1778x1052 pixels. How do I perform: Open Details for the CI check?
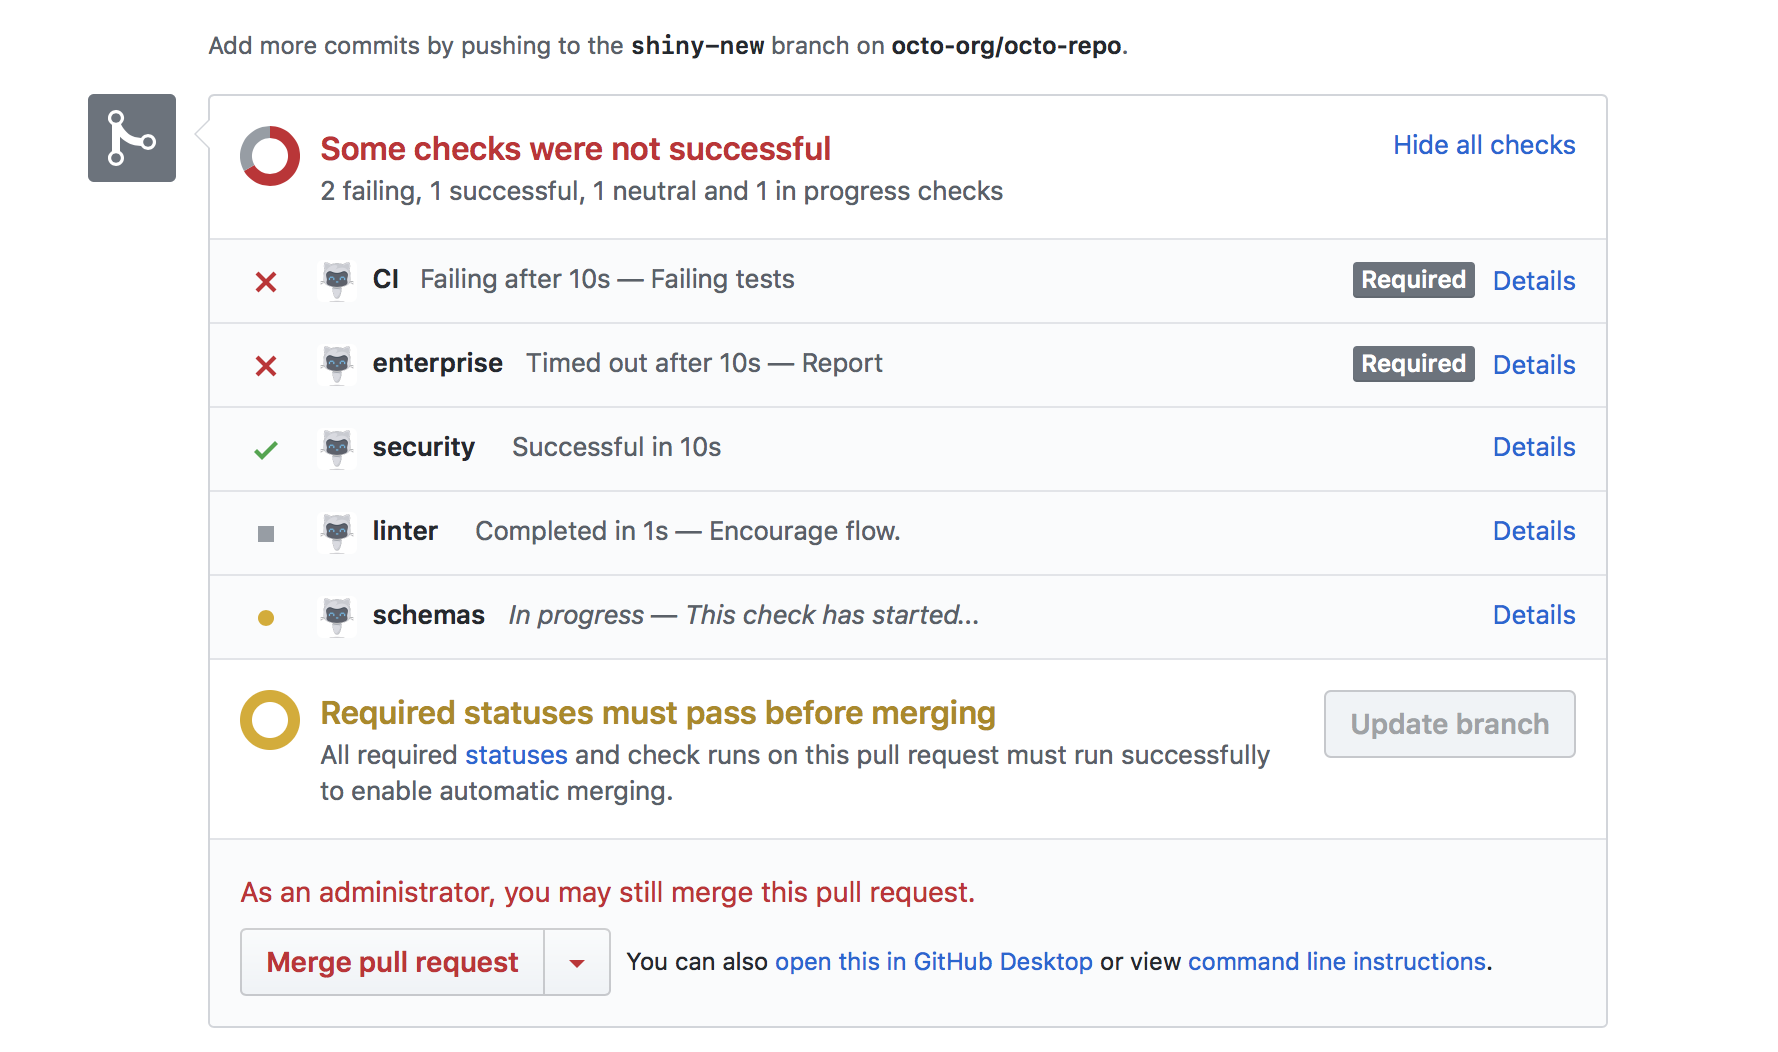(1534, 281)
